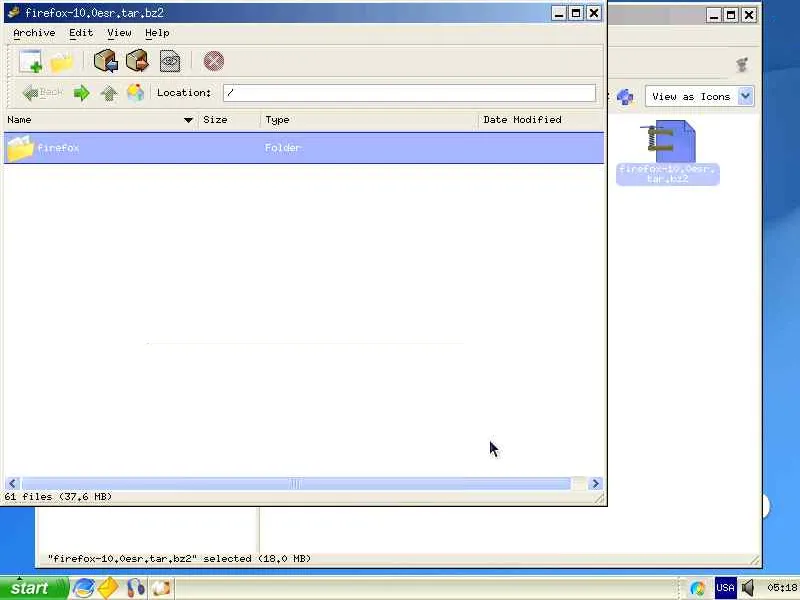Maximize the firefox-10.0esr.tar.bz2 archive window
Image resolution: width=800 pixels, height=600 pixels.
click(x=576, y=13)
